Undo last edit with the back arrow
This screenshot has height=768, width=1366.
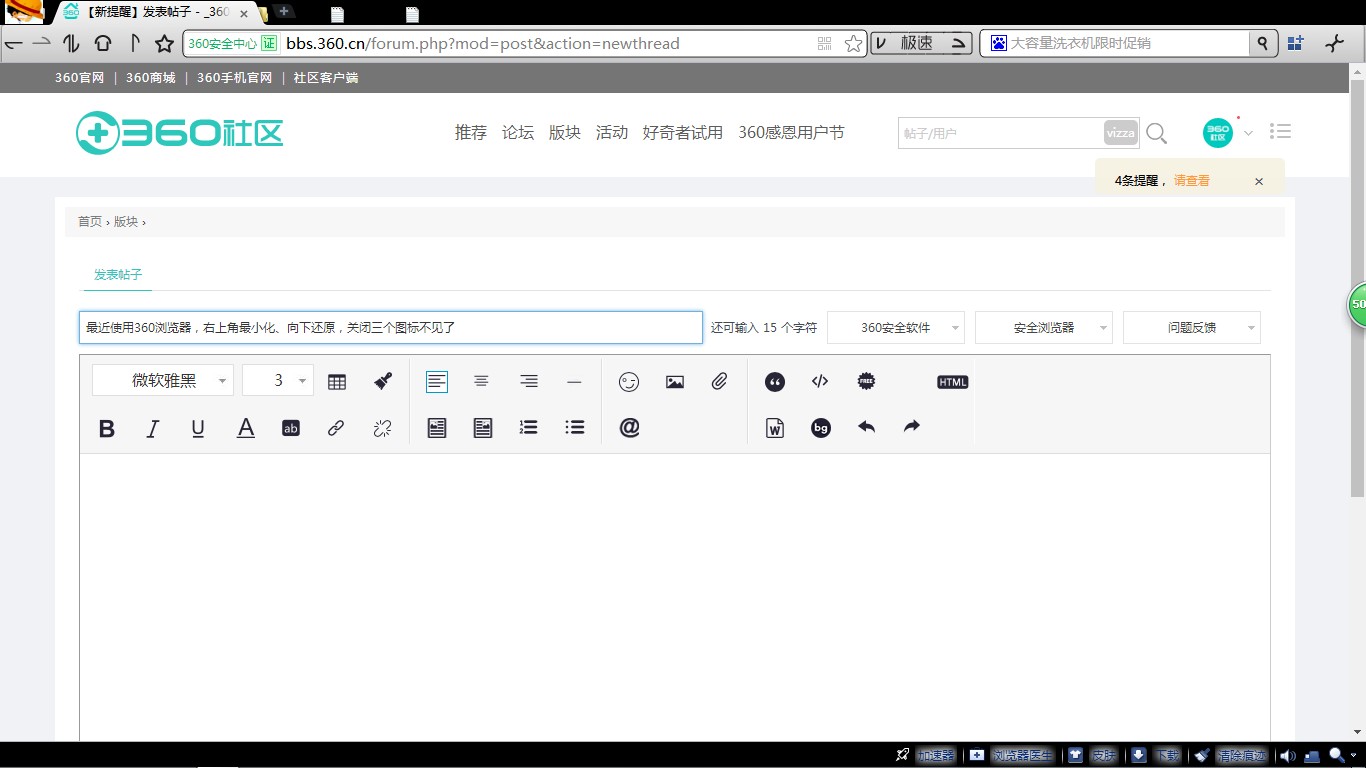point(866,427)
